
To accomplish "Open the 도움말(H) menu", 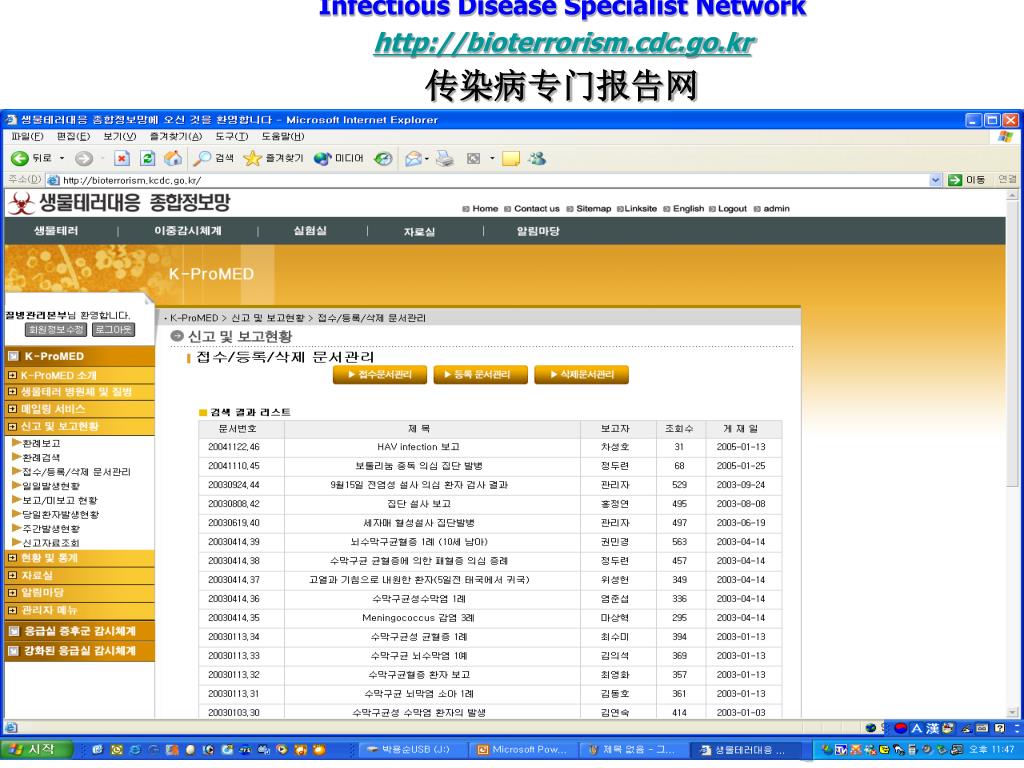I will (x=283, y=136).
